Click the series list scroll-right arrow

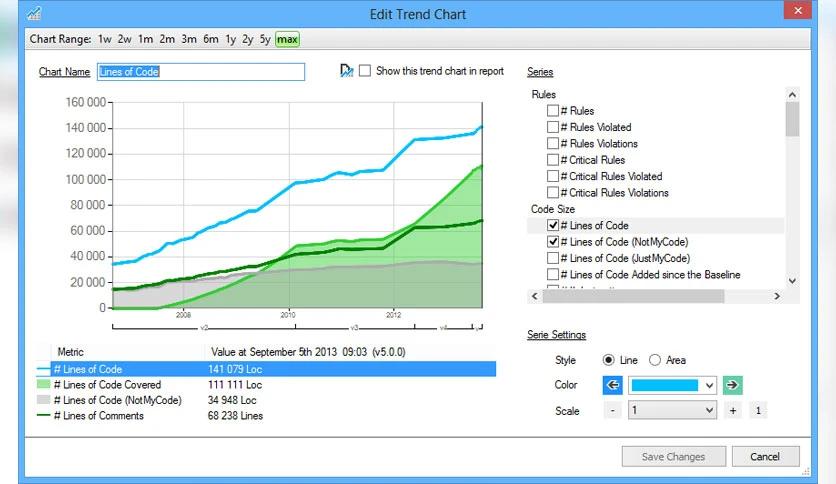point(777,296)
